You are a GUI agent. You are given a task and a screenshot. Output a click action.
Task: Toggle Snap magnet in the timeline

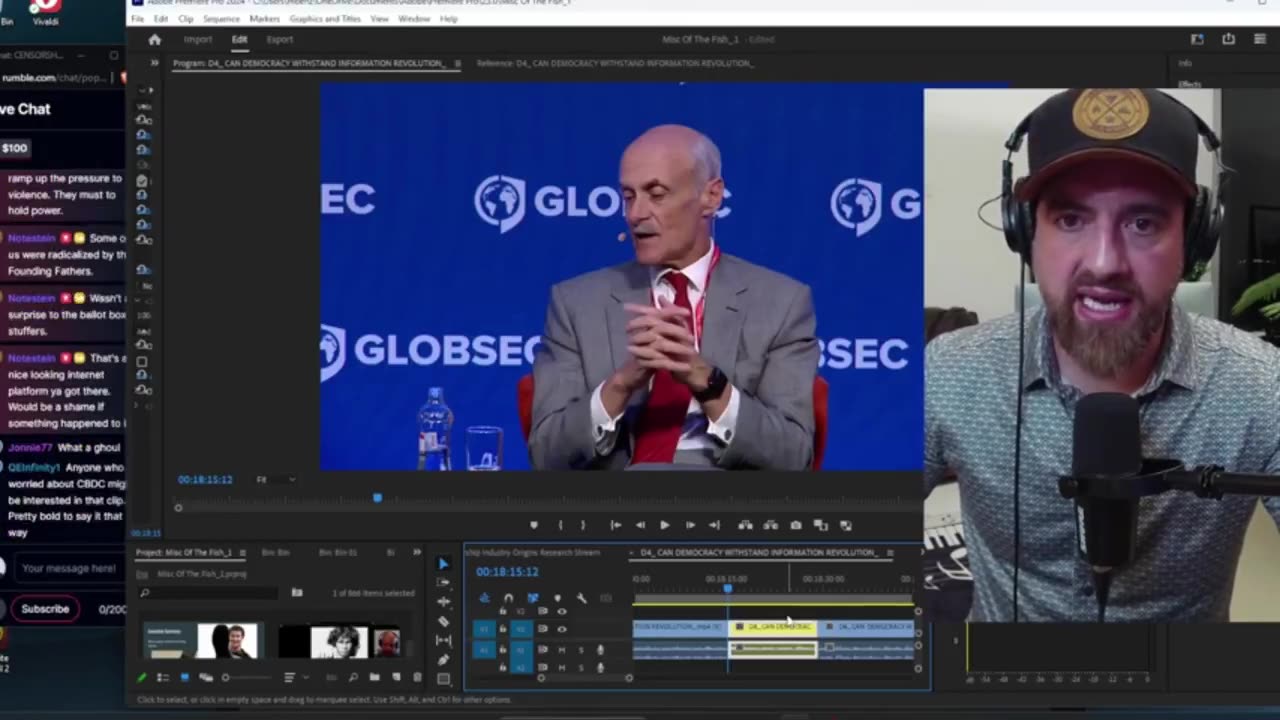(x=508, y=598)
